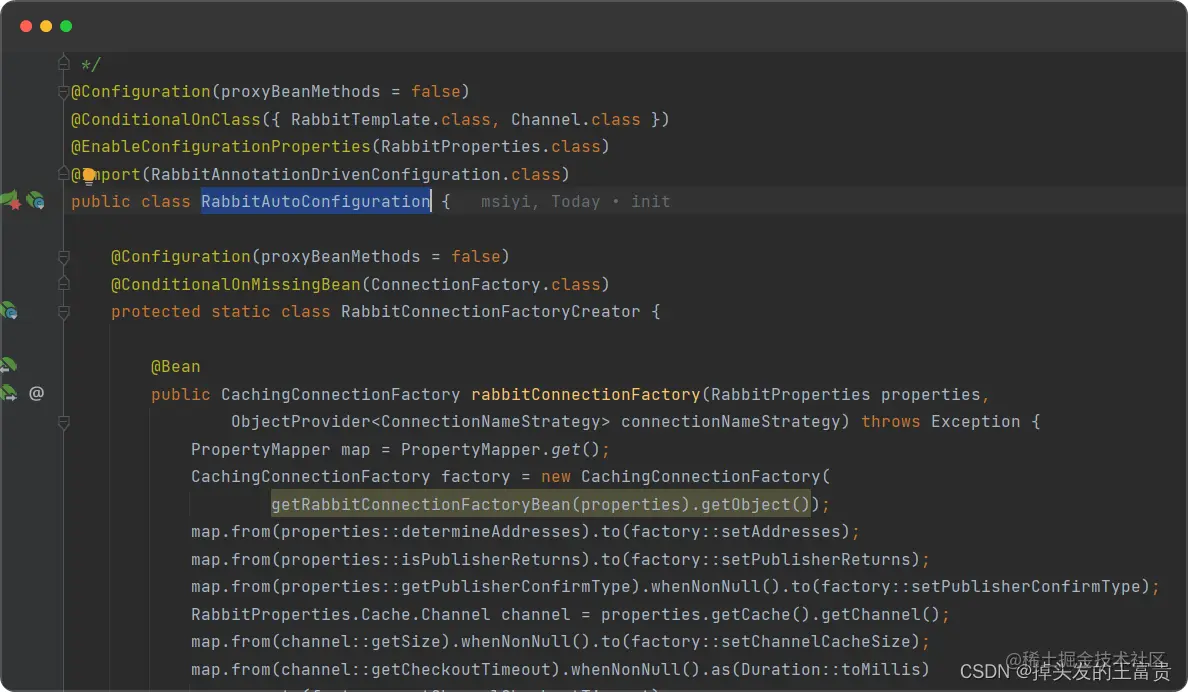Click the rabbitConnectionFactory method name

tap(586, 394)
